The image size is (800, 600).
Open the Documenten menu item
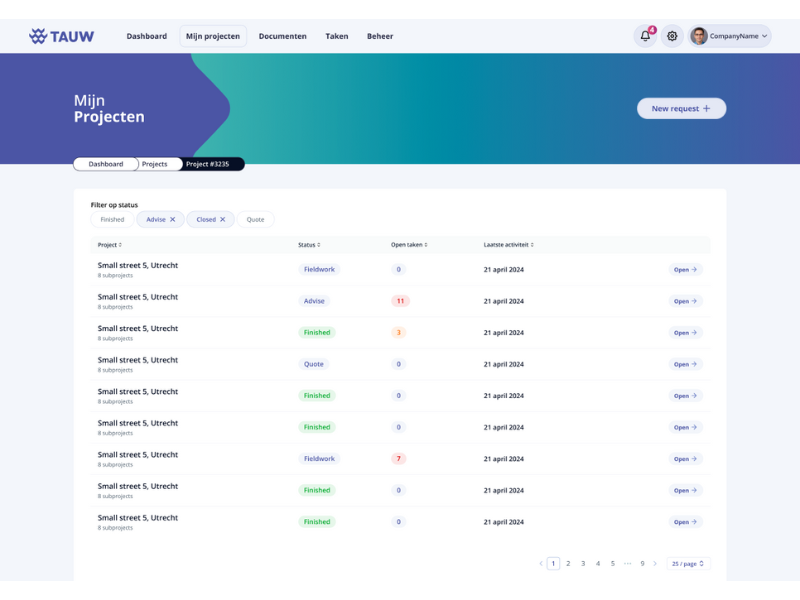tap(282, 36)
